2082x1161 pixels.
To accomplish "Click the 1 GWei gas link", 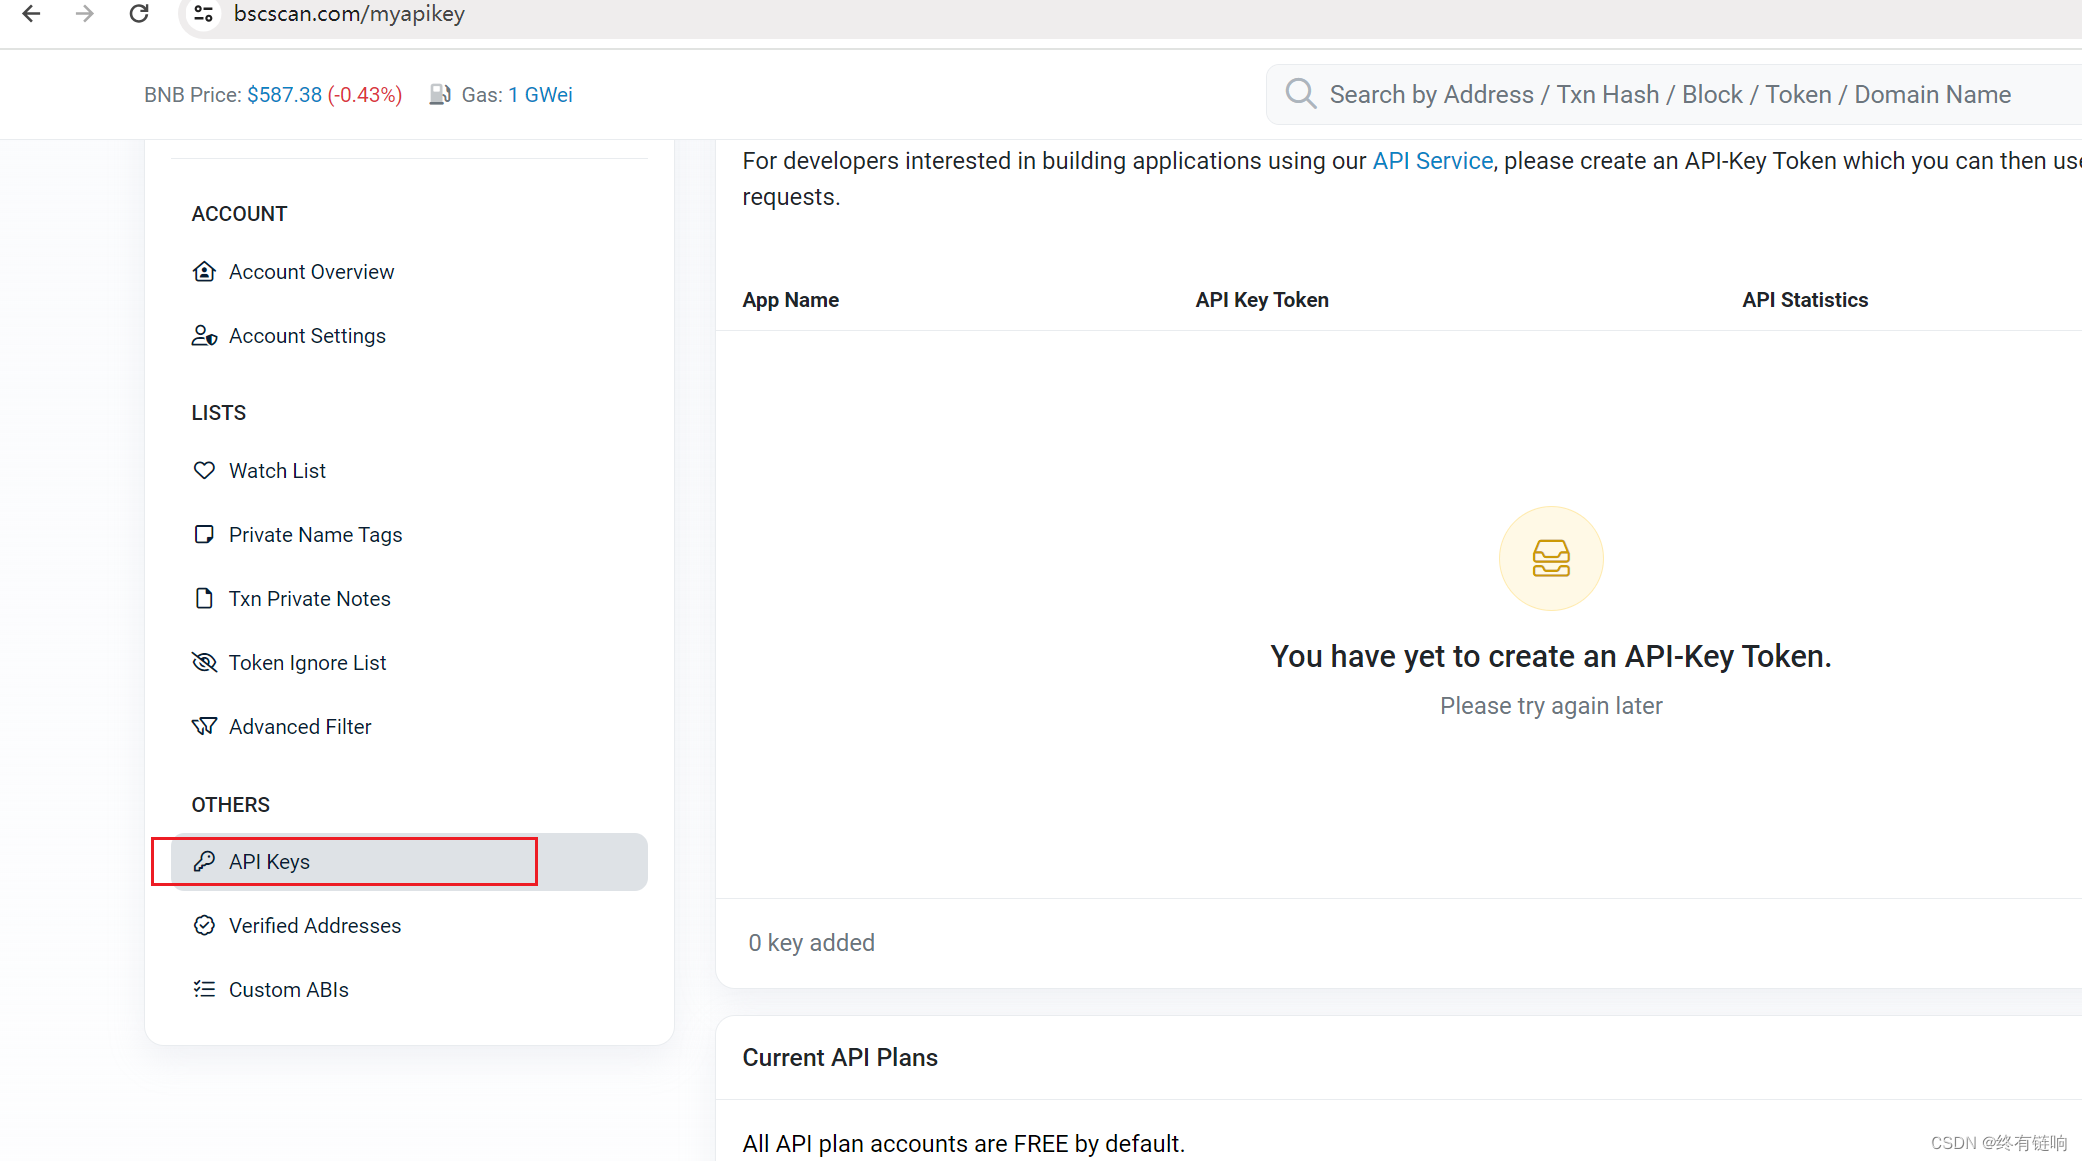I will (540, 94).
